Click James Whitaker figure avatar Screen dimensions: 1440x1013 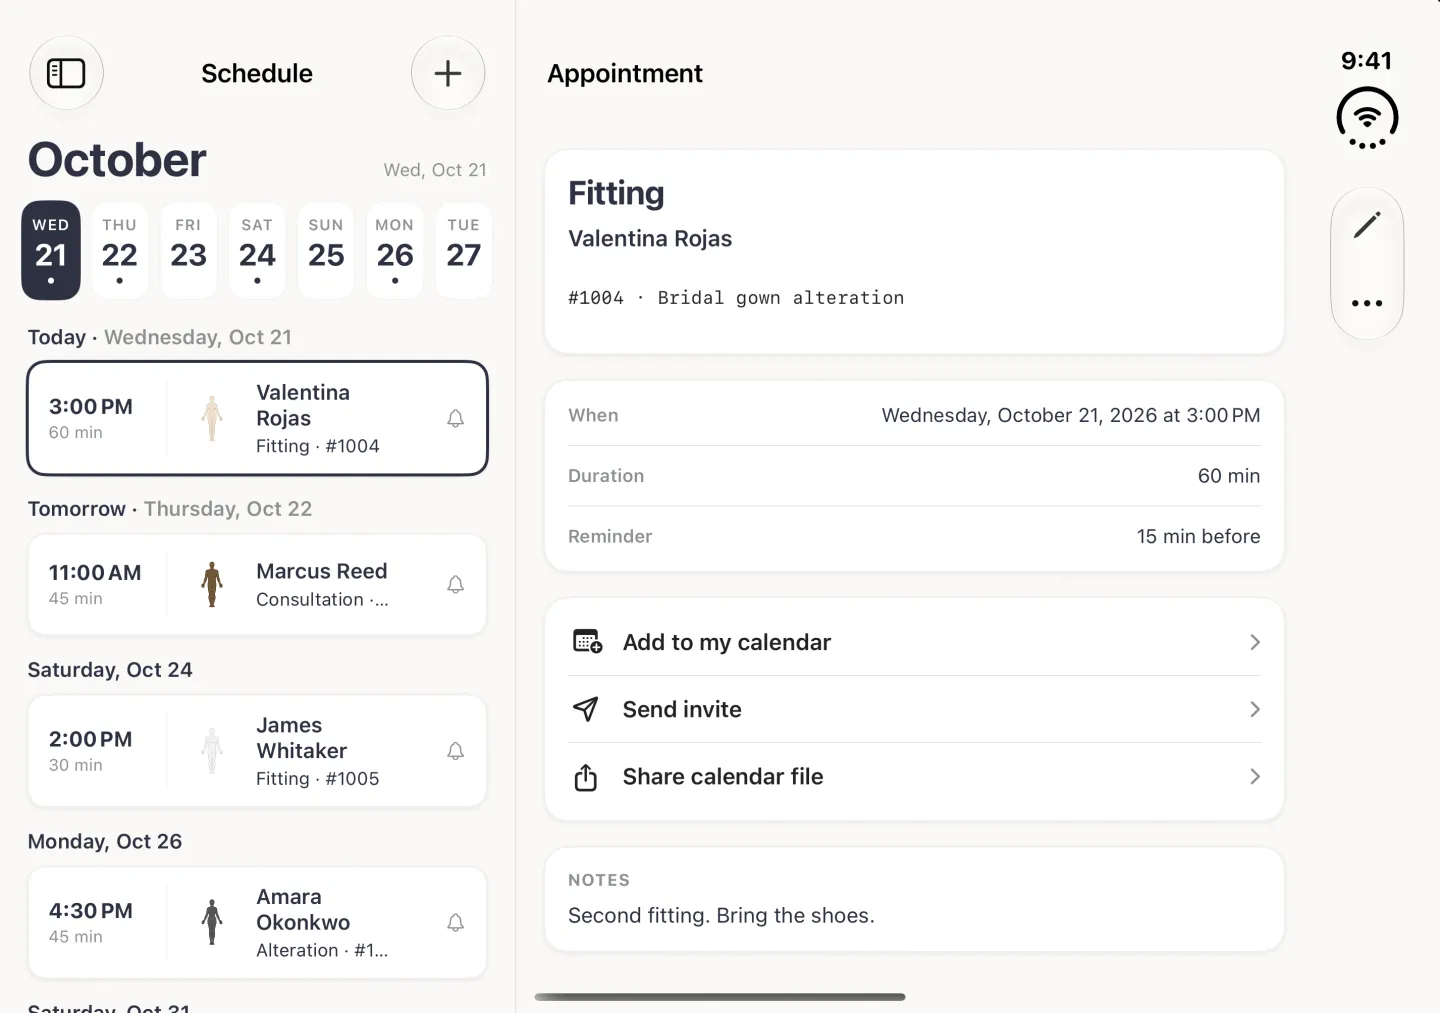point(212,751)
